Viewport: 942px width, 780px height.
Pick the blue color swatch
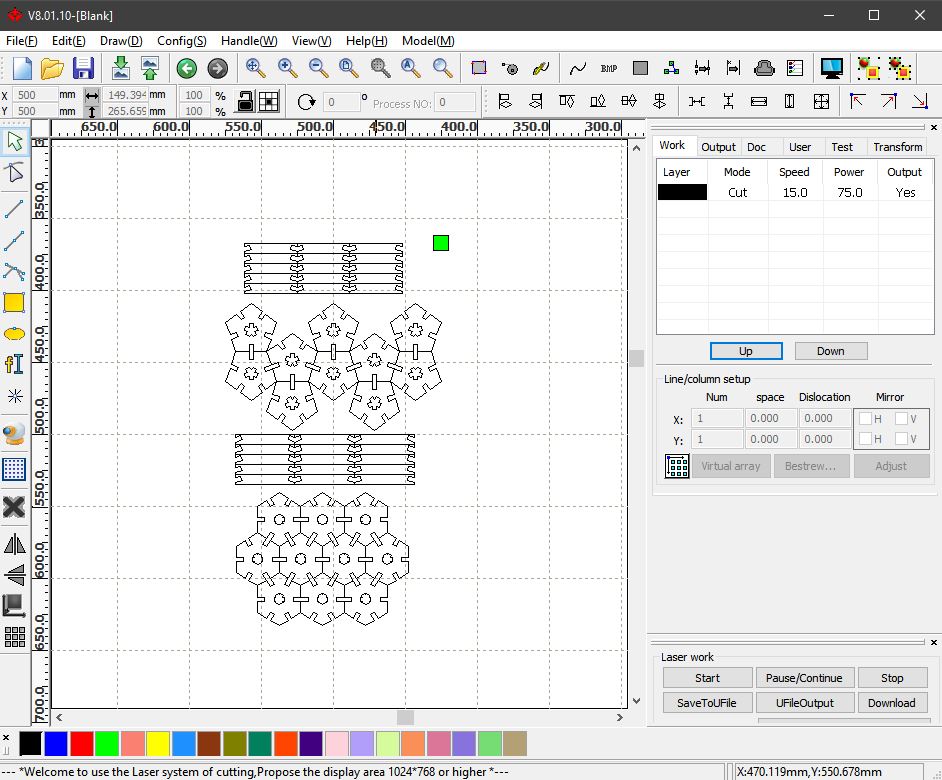click(56, 743)
